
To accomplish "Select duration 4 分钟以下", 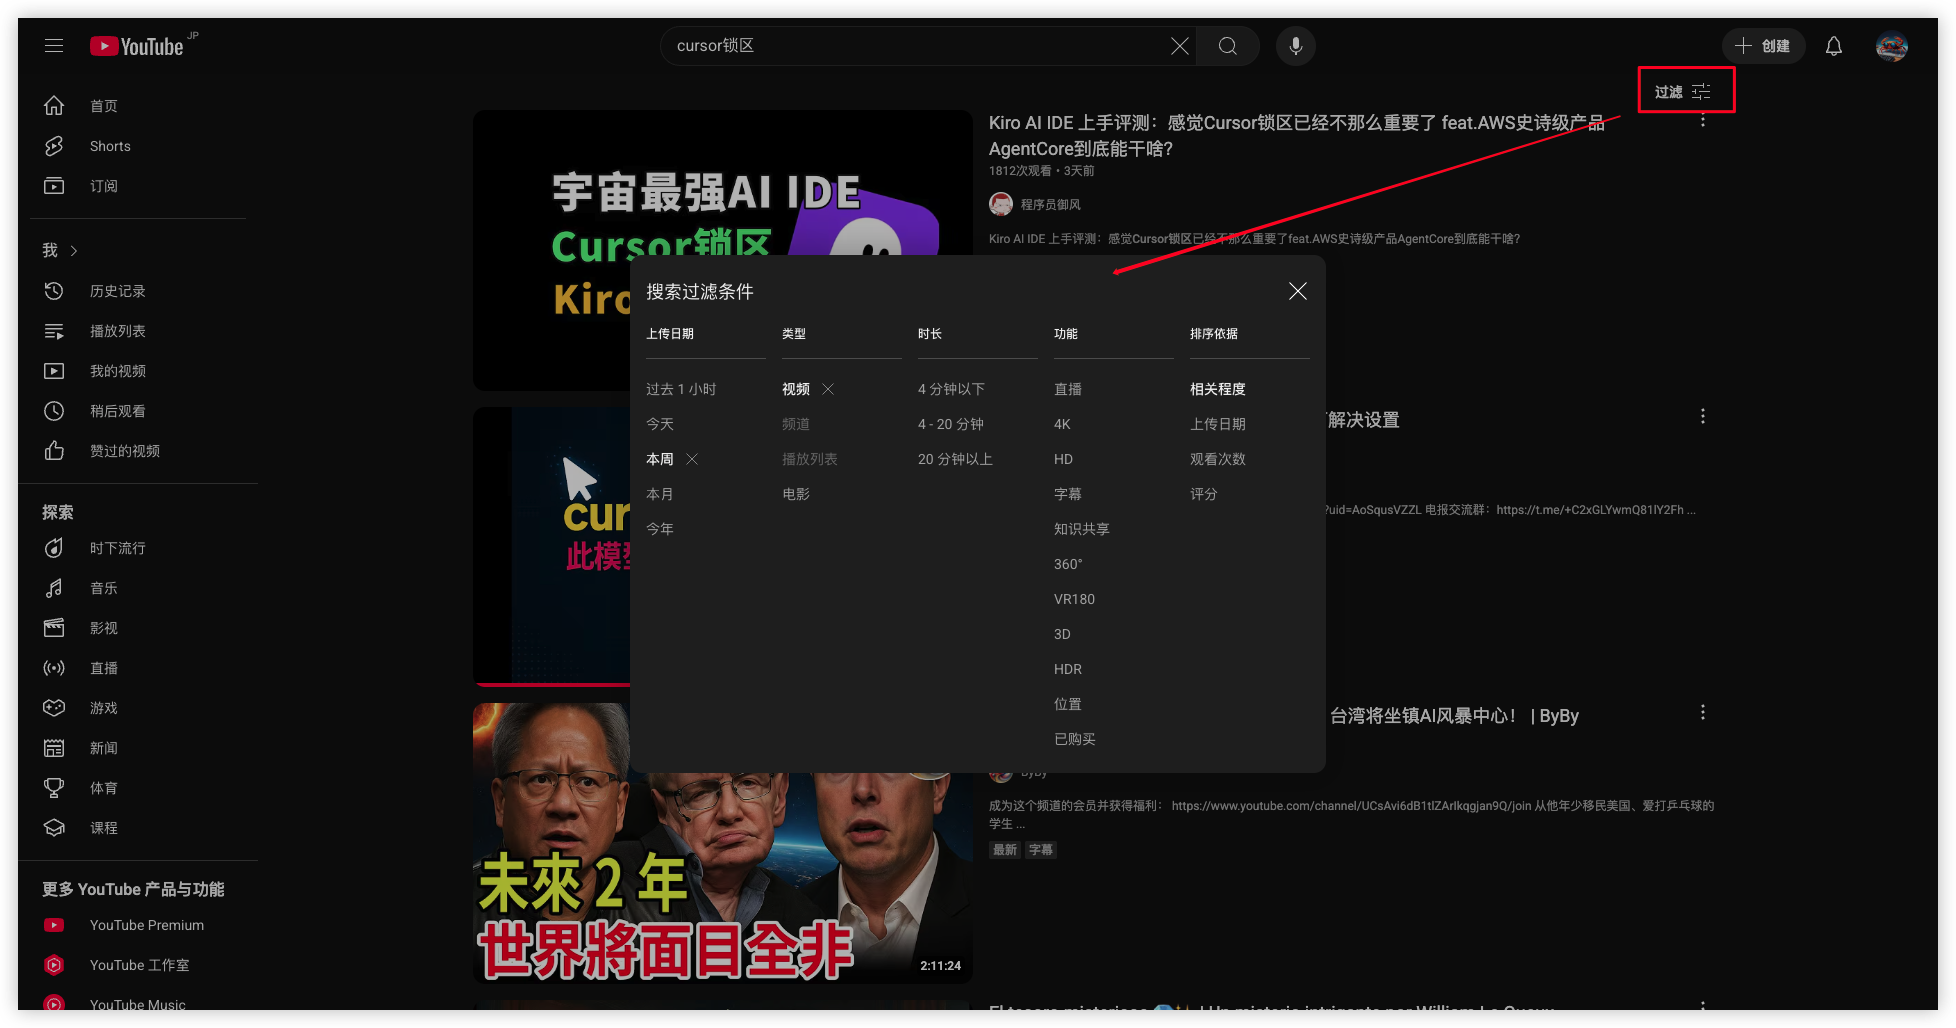I will (x=951, y=389).
